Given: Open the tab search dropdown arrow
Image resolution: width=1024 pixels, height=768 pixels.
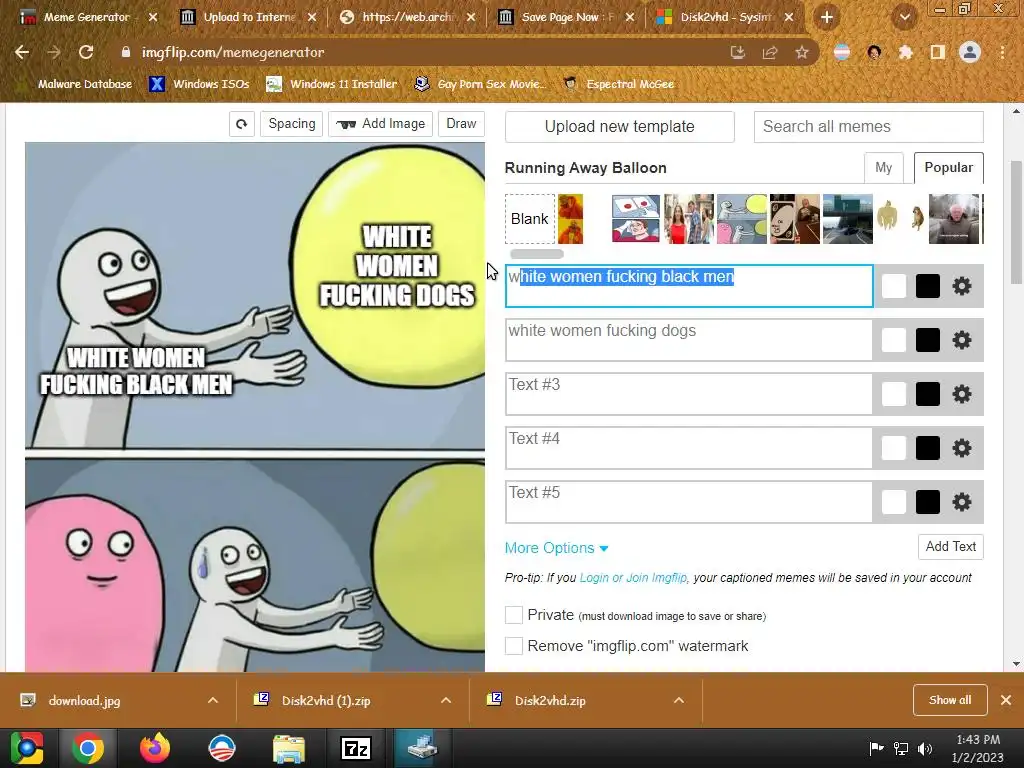Looking at the screenshot, I should click(904, 17).
